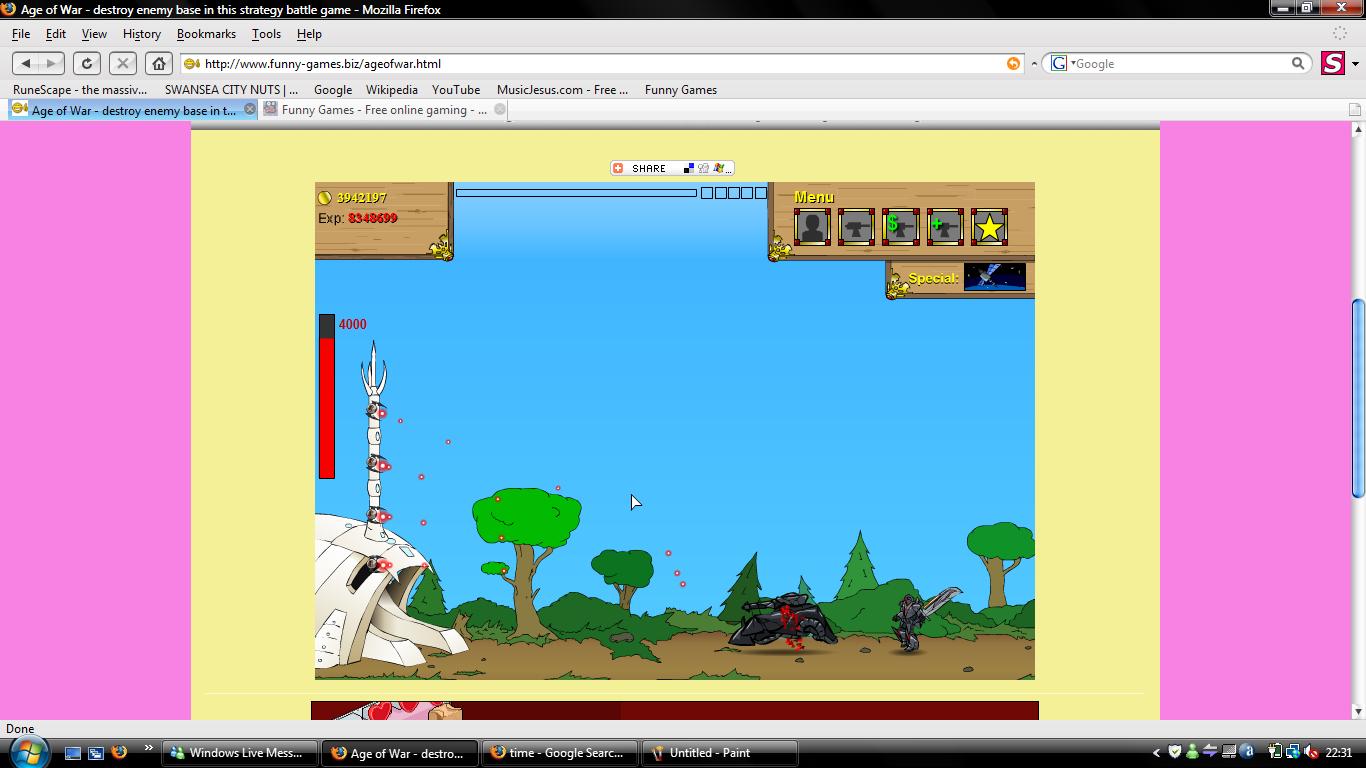Click the network tray icon

click(x=1293, y=752)
